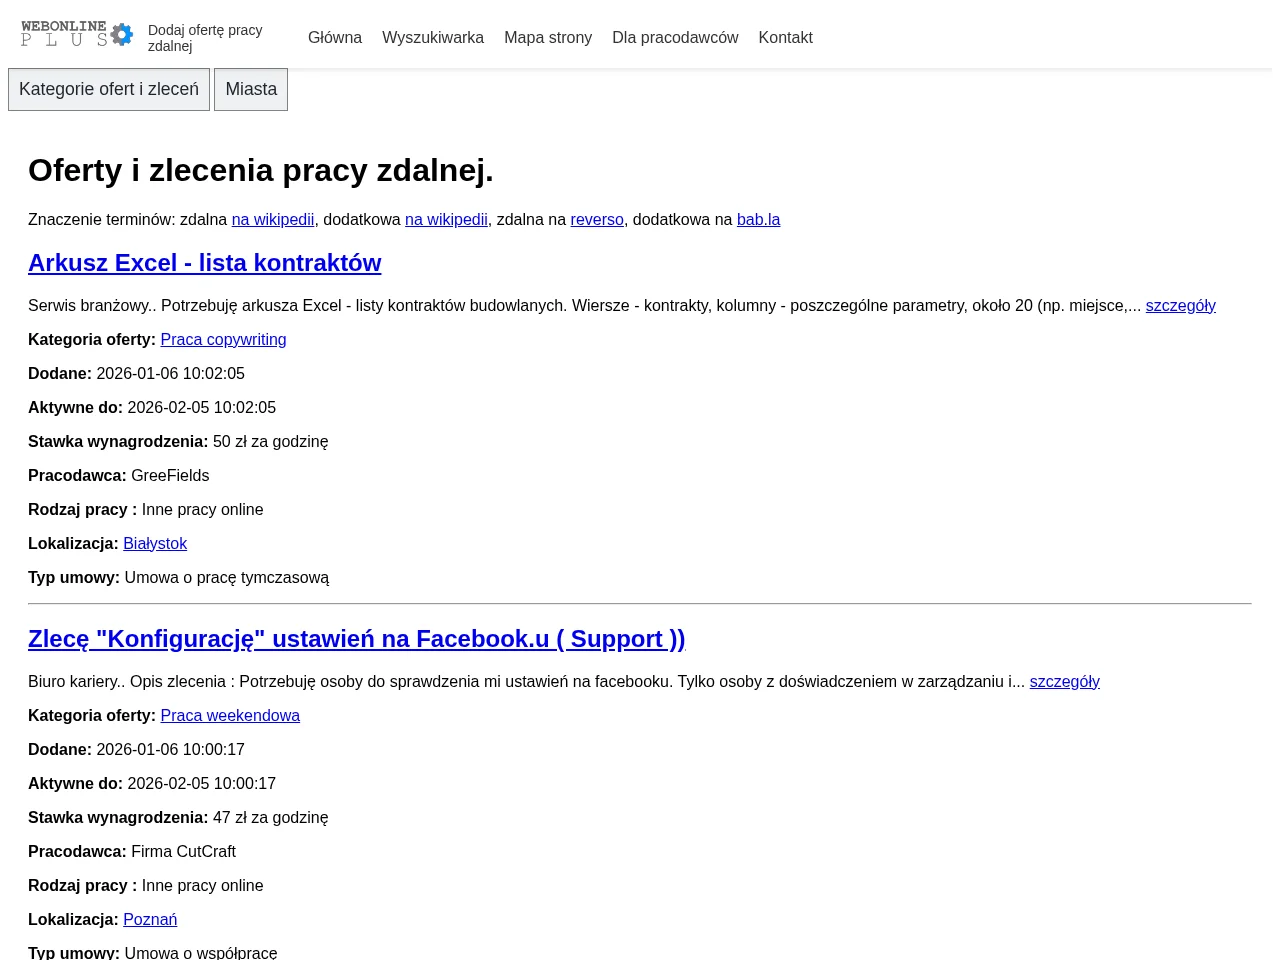Screen dimensions: 1280x960
Task: Follow the reverso link
Action: (x=597, y=219)
